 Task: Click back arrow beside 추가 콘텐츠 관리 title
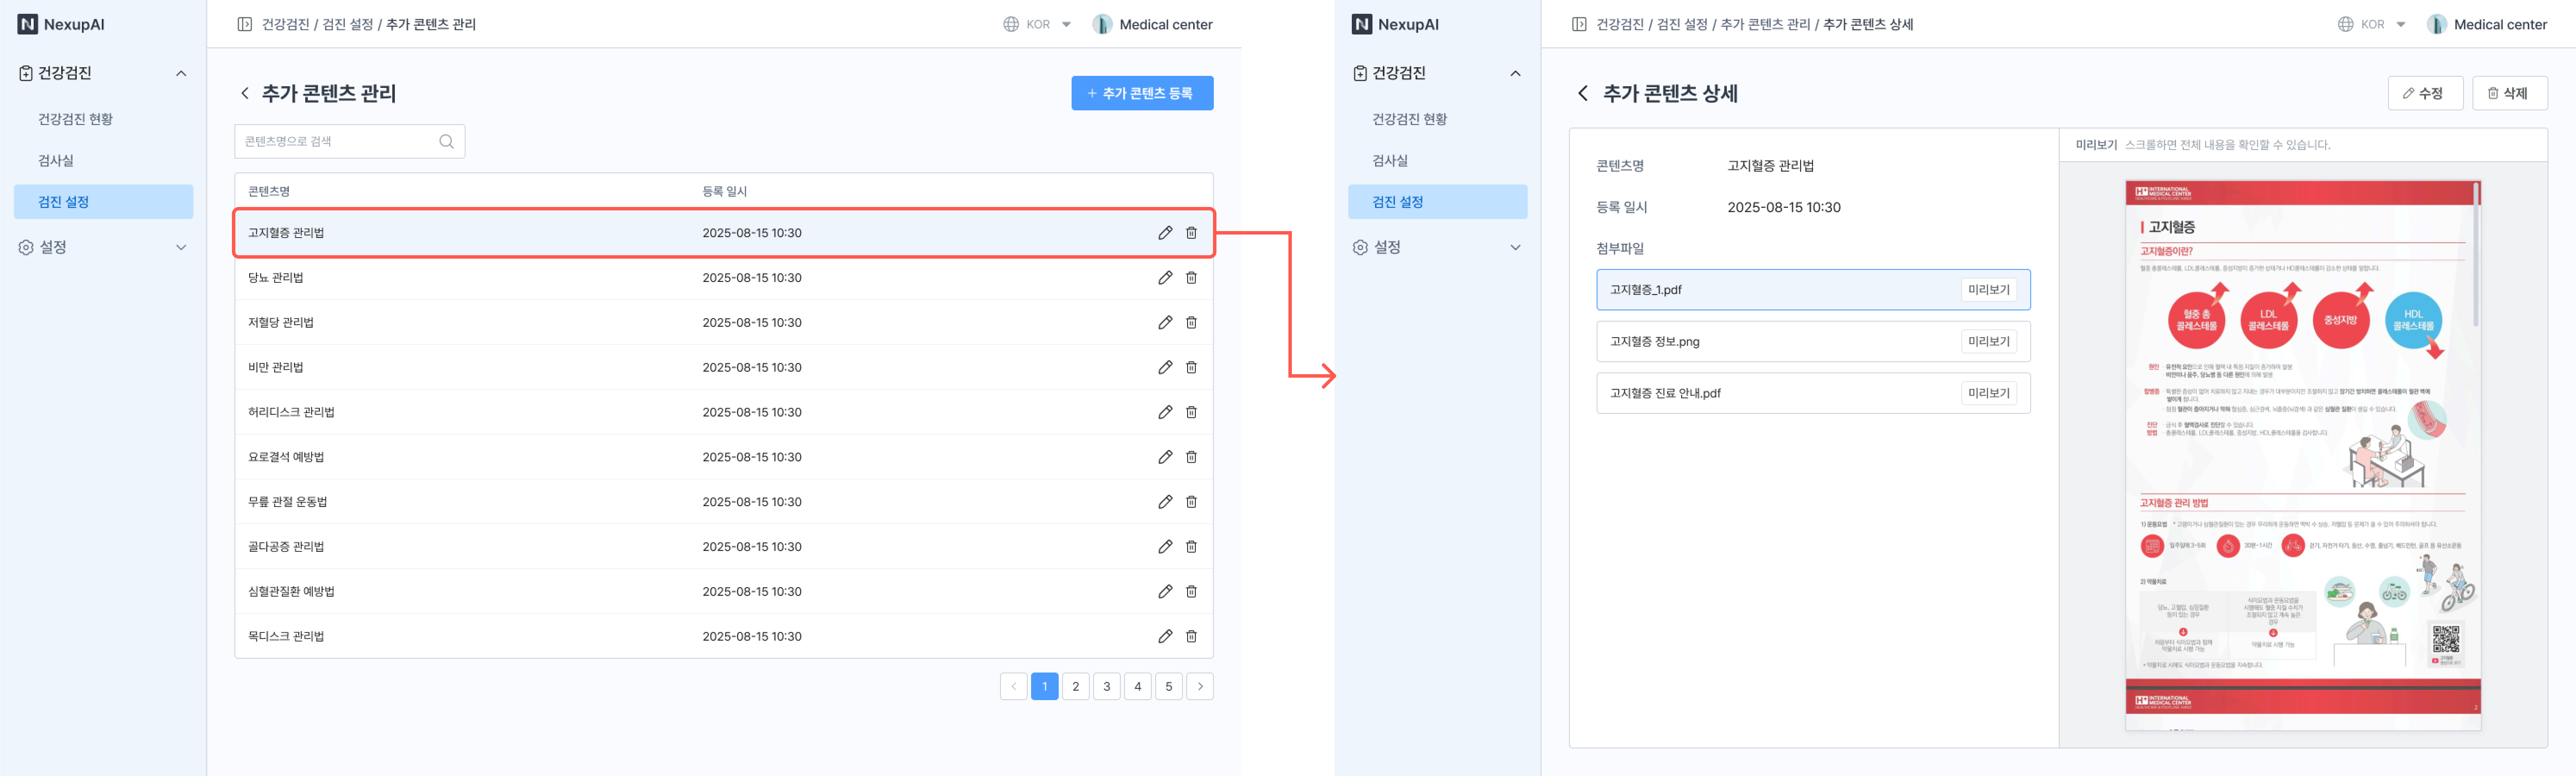pyautogui.click(x=245, y=94)
